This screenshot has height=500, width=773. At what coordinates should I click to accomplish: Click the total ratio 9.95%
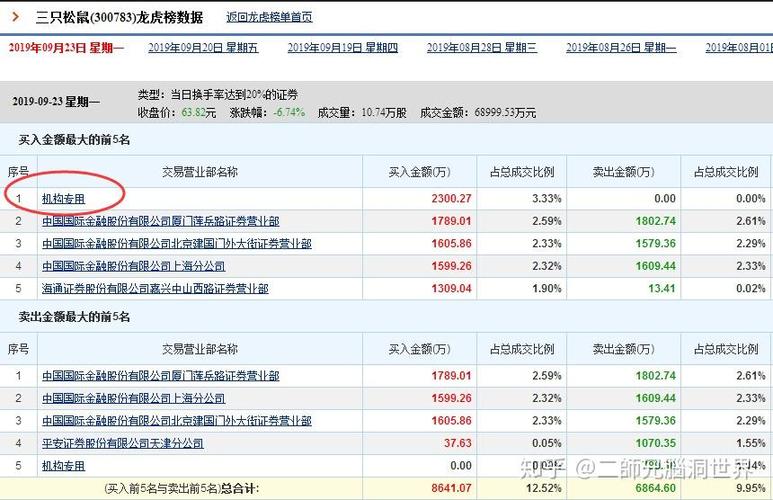coord(751,488)
